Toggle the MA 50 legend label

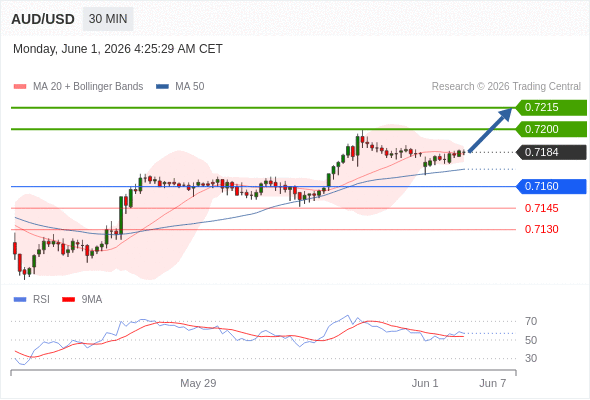[190, 87]
